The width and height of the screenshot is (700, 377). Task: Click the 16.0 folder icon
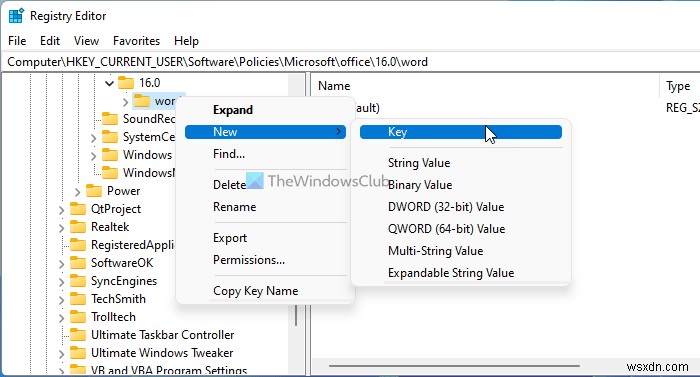coord(126,83)
